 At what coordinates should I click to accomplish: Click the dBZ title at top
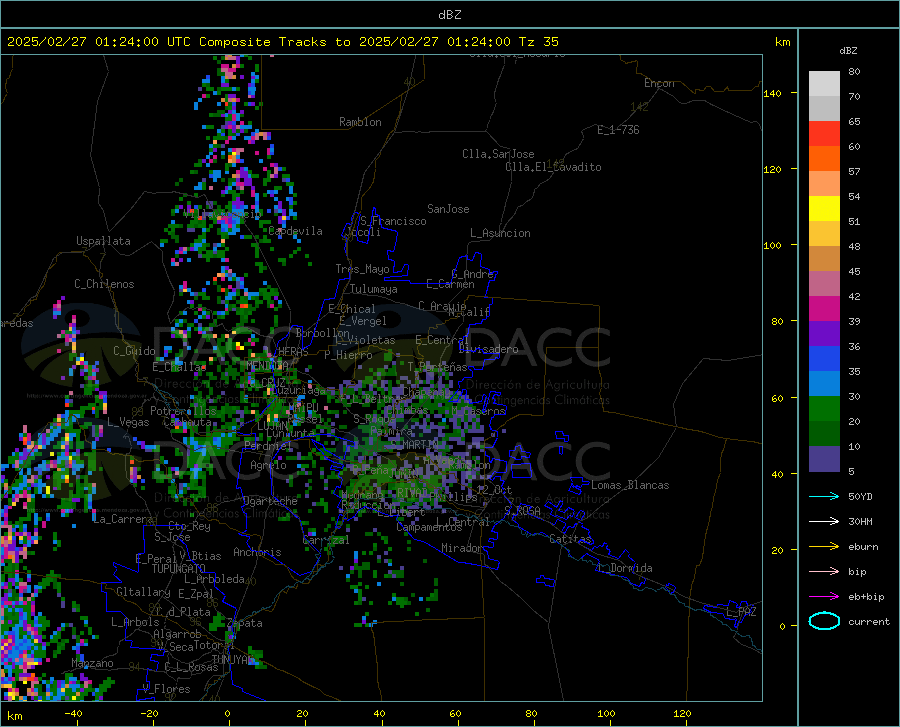point(449,15)
